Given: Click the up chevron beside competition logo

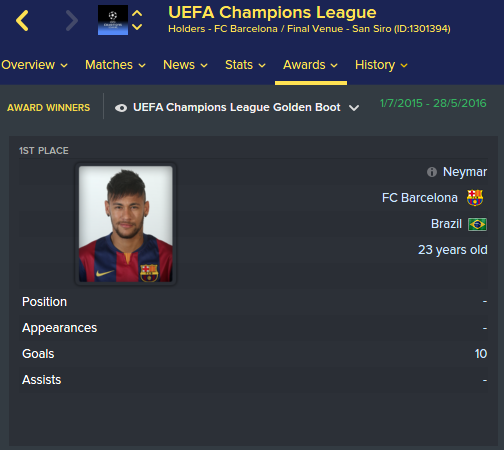Looking at the screenshot, I should pyautogui.click(x=137, y=13).
